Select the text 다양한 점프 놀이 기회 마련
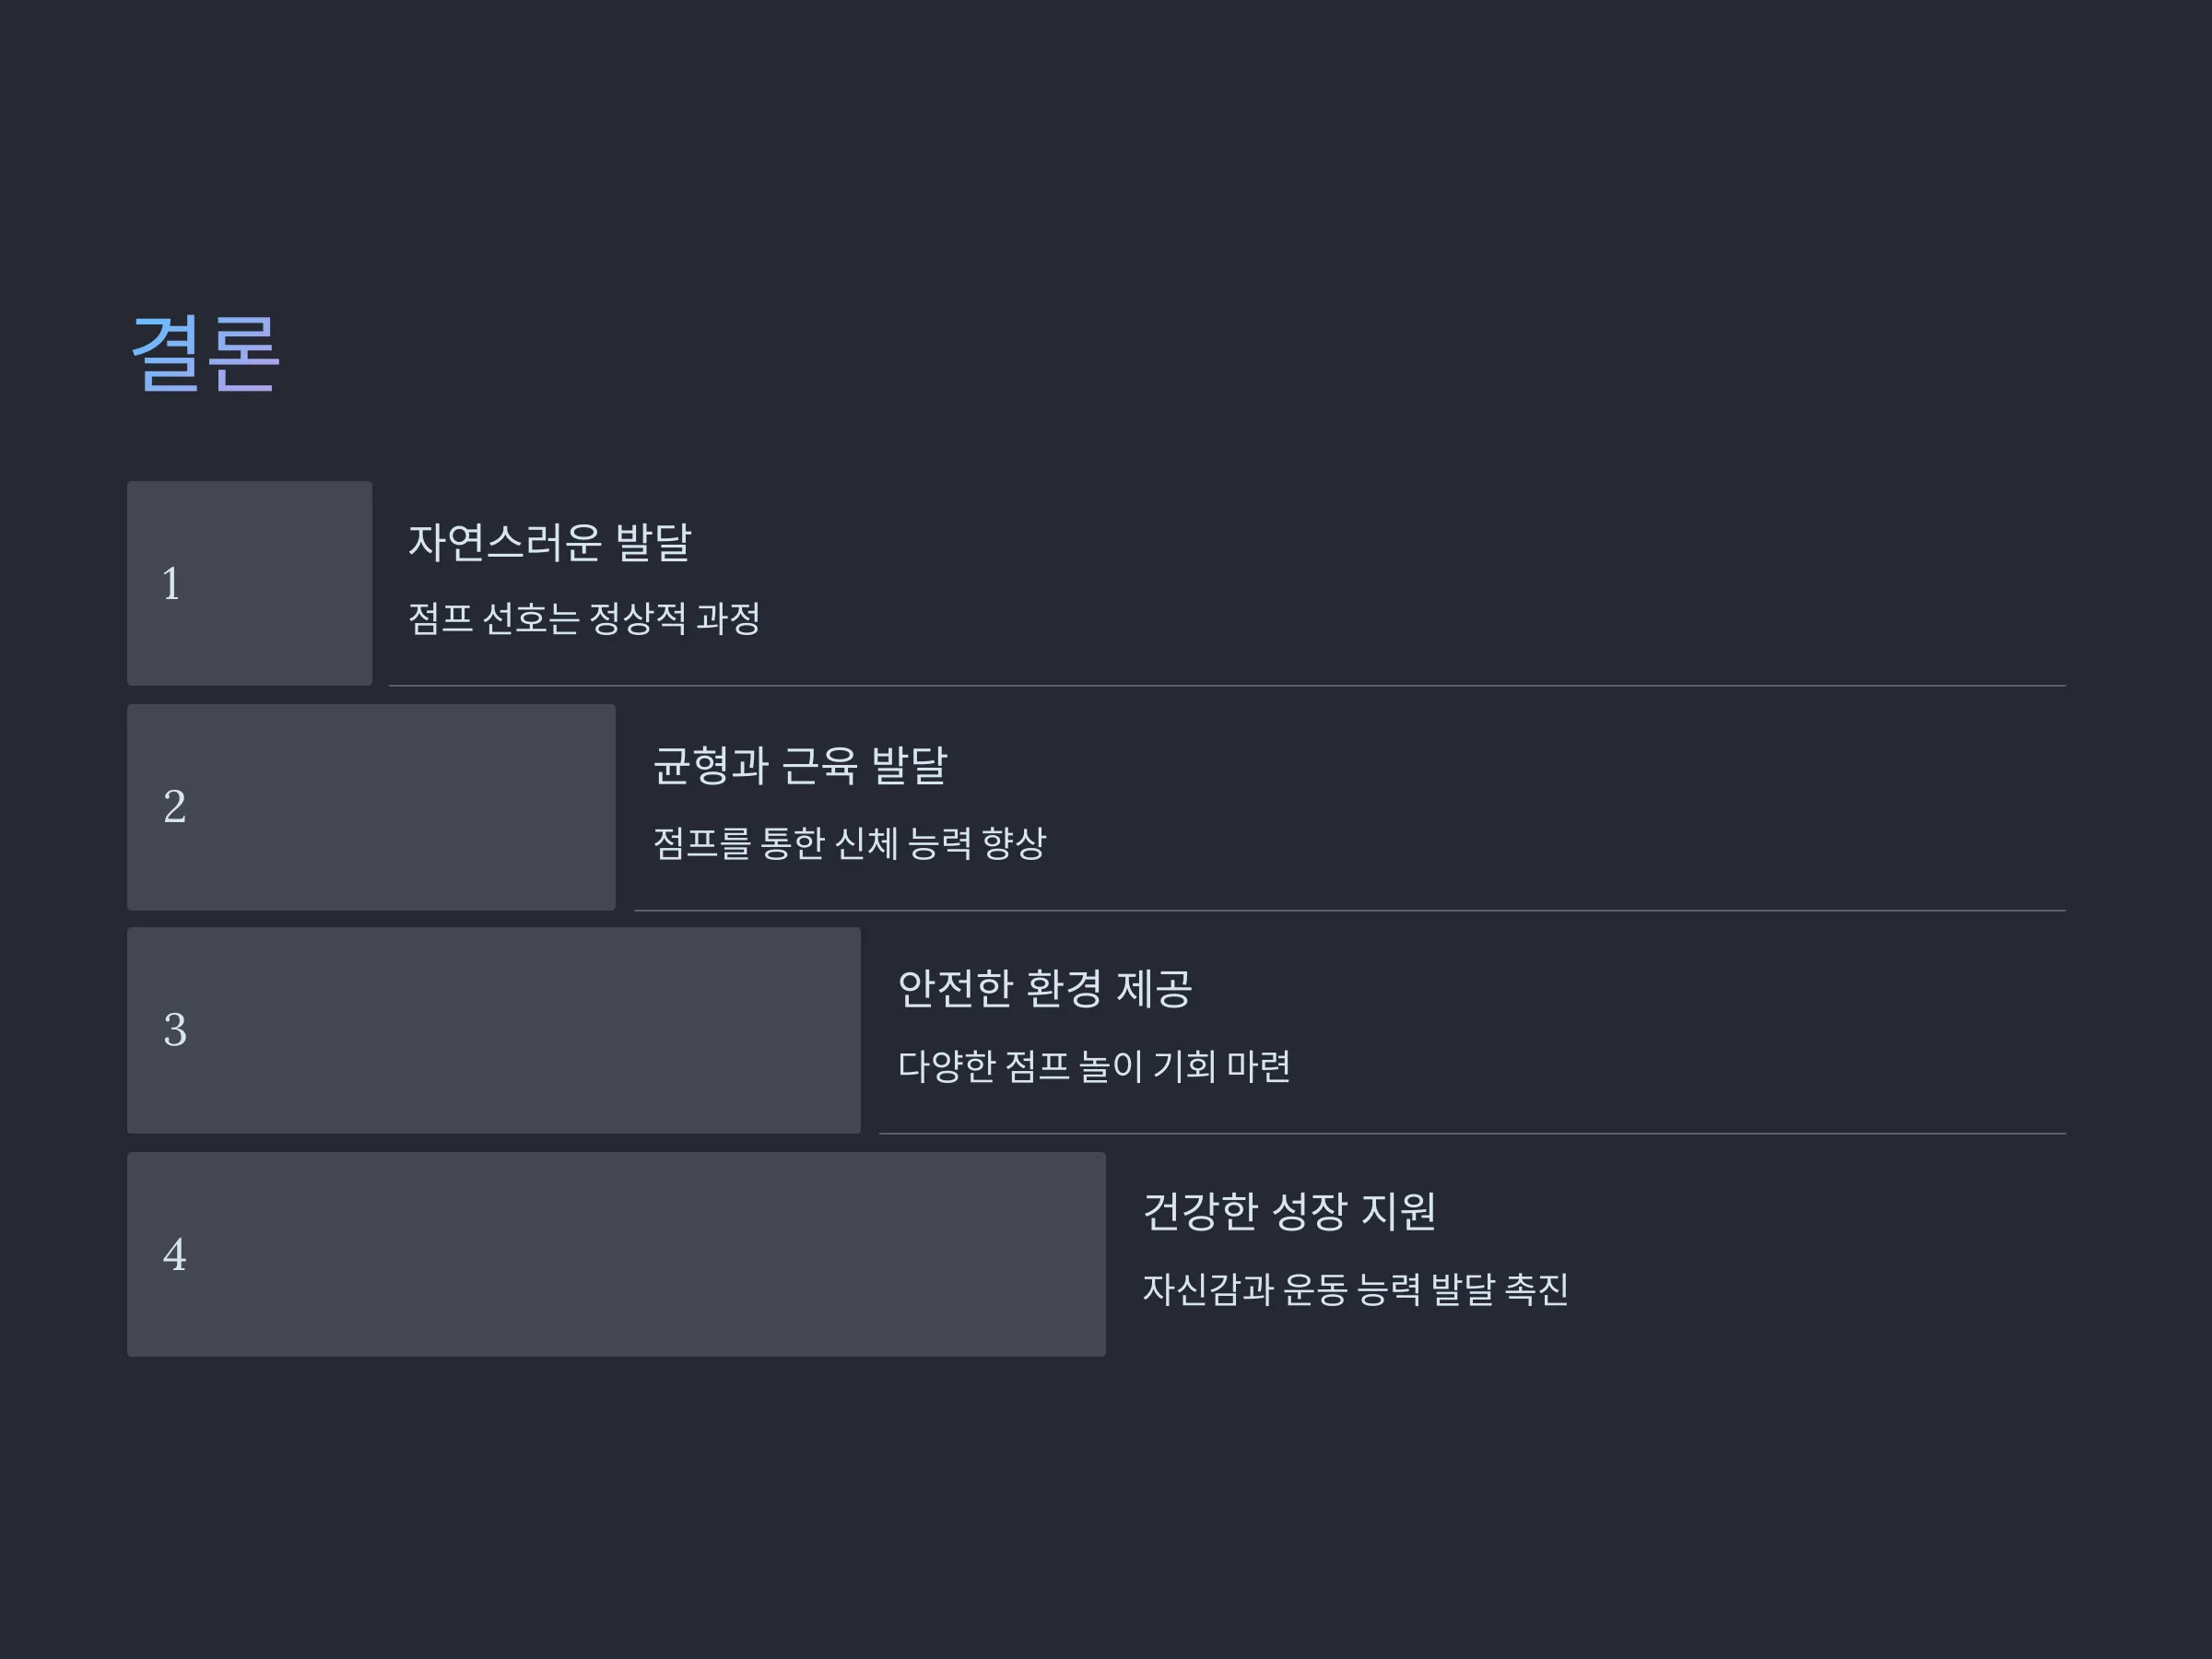Viewport: 2212px width, 1659px height. tap(1094, 1066)
